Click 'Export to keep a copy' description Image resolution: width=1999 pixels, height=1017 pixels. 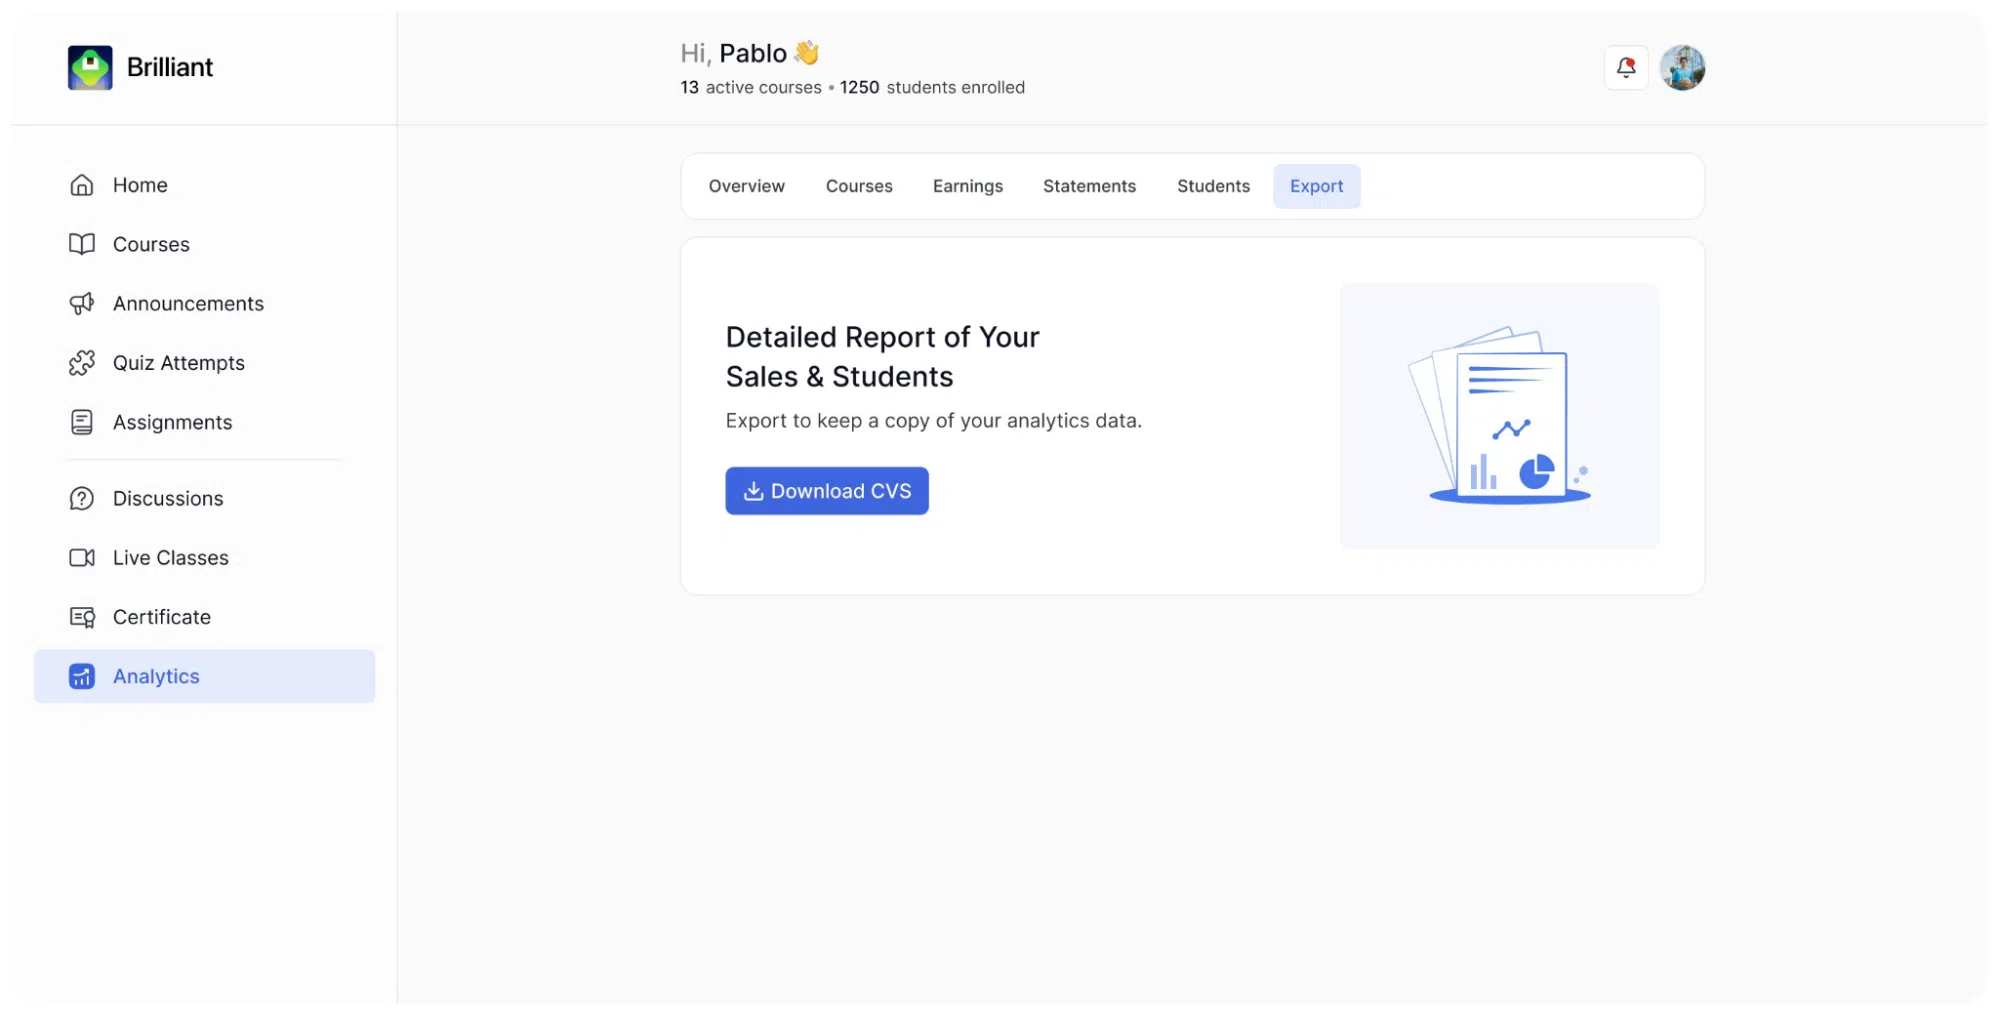tap(933, 421)
